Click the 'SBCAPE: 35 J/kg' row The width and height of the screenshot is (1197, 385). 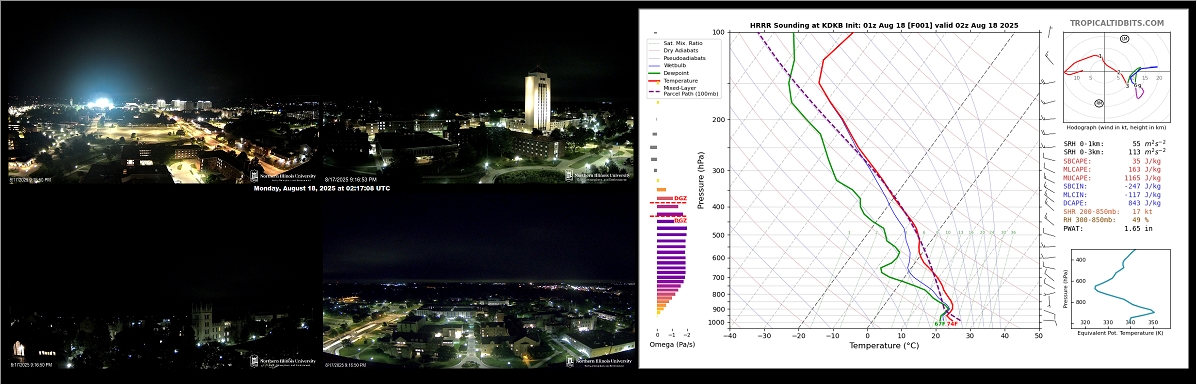coord(1112,162)
